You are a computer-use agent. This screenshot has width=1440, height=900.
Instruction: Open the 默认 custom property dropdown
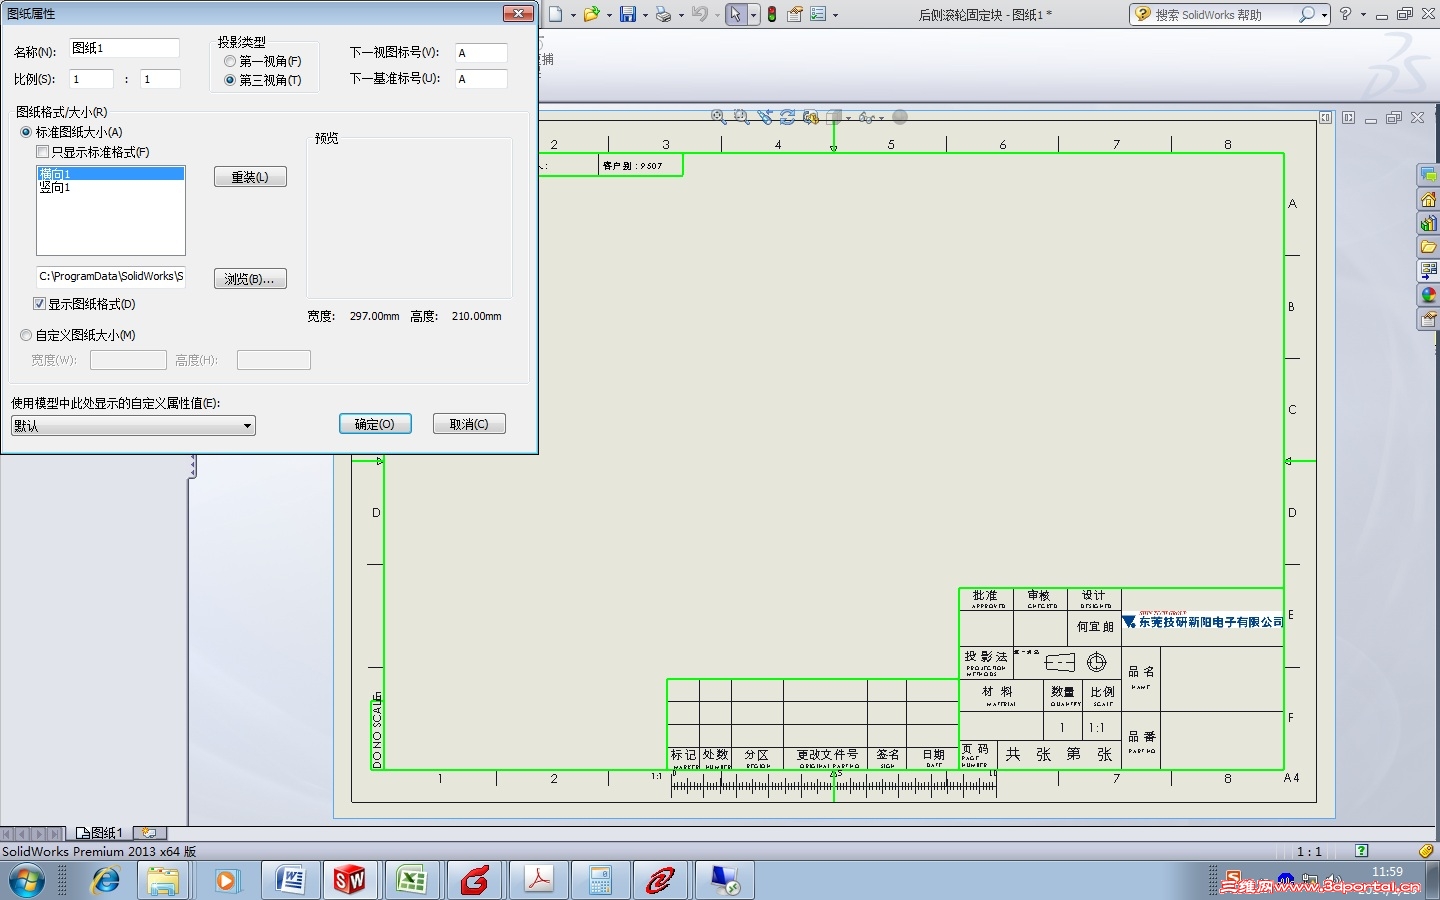pyautogui.click(x=133, y=426)
